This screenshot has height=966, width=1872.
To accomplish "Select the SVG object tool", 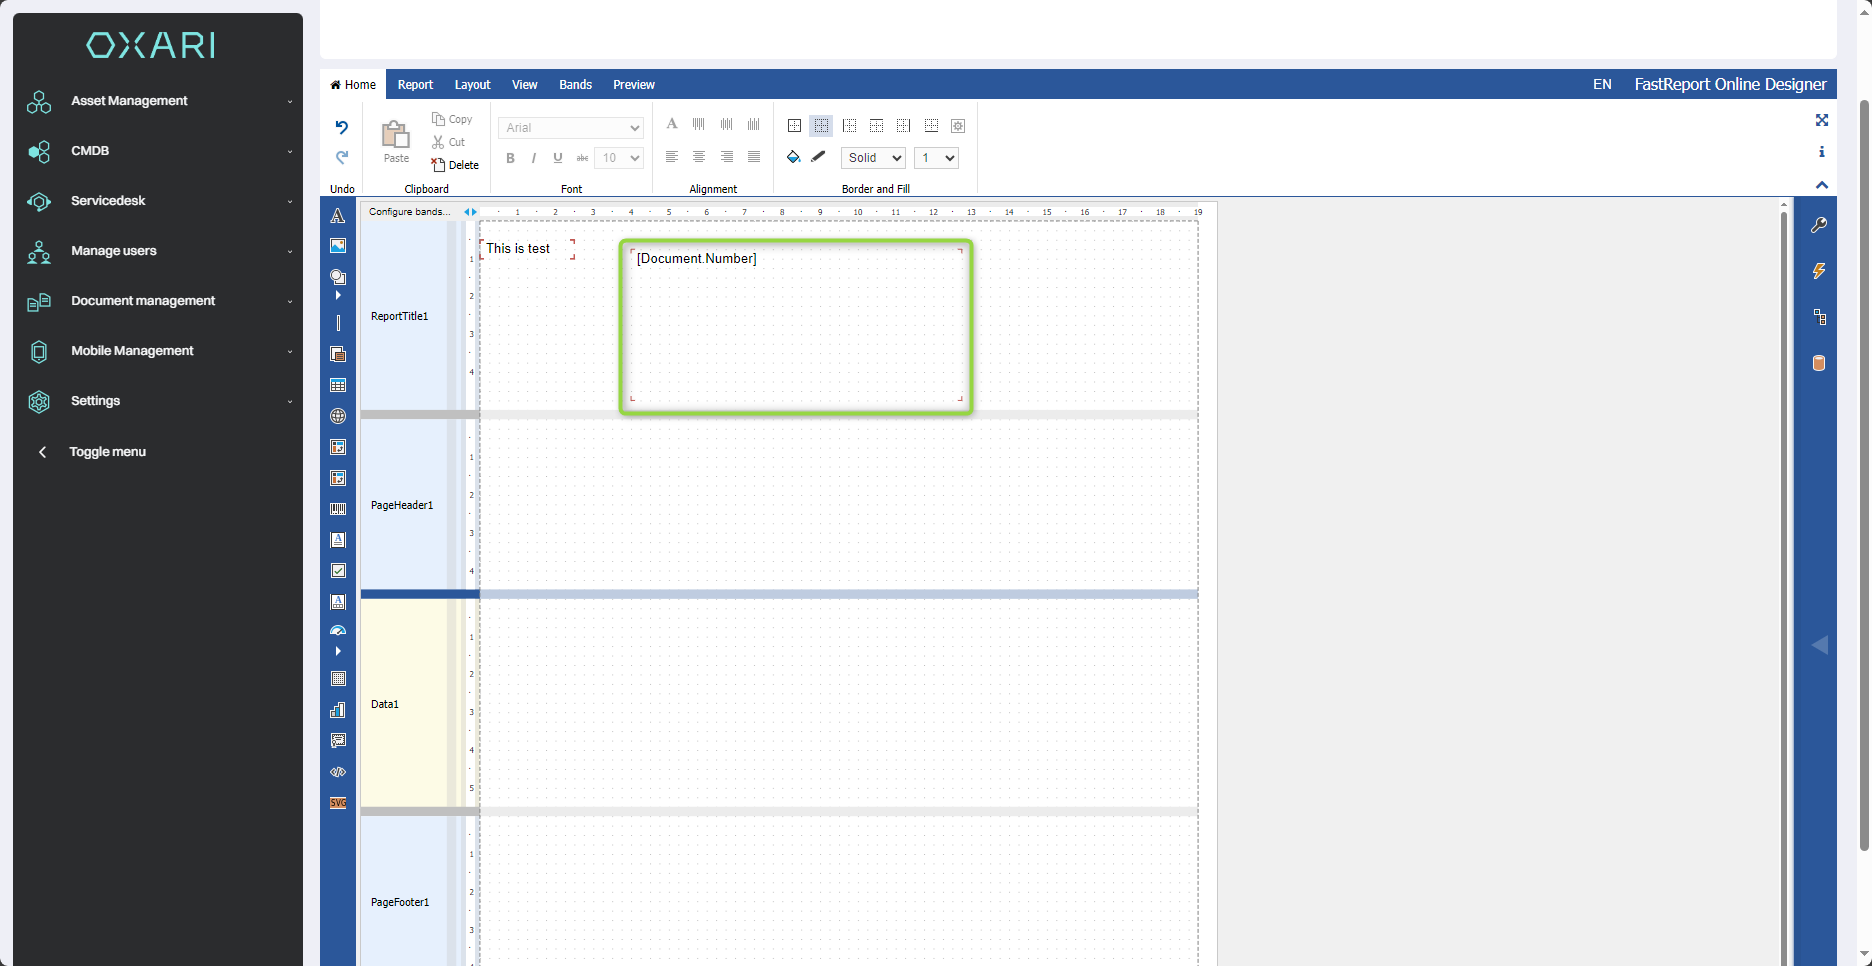I will (338, 803).
